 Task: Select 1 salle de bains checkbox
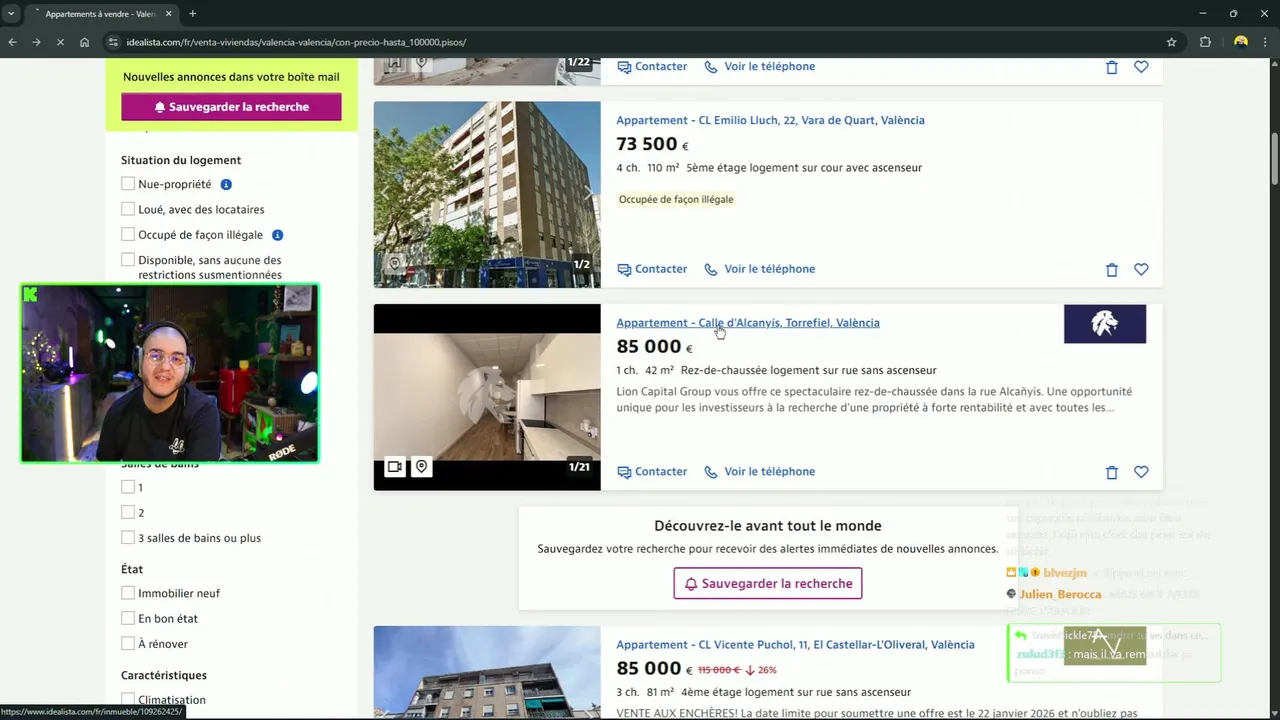click(x=128, y=487)
